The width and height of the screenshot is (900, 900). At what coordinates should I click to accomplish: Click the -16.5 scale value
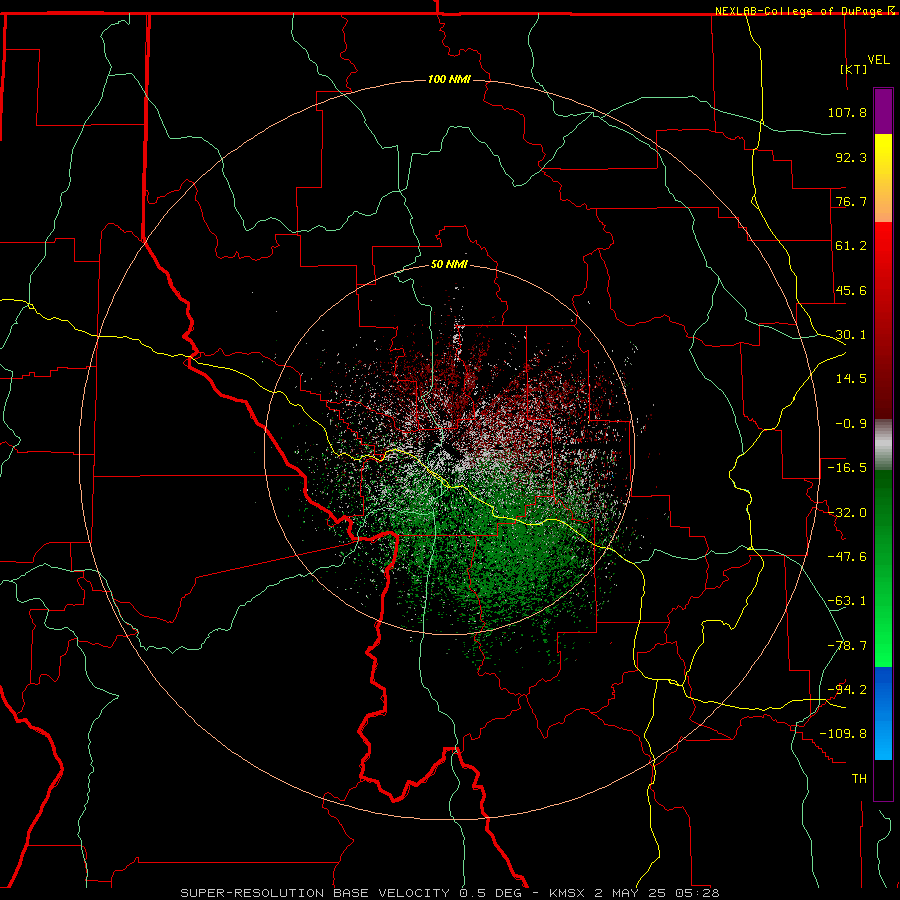coord(847,468)
